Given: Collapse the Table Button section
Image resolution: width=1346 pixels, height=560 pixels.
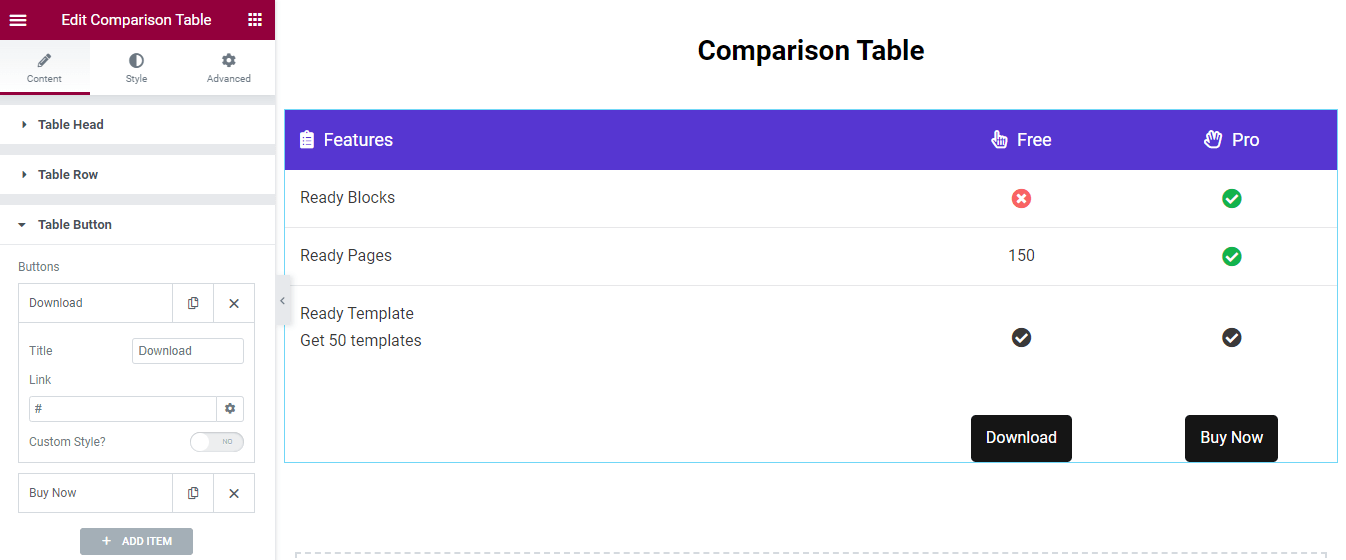Looking at the screenshot, I should (x=74, y=225).
